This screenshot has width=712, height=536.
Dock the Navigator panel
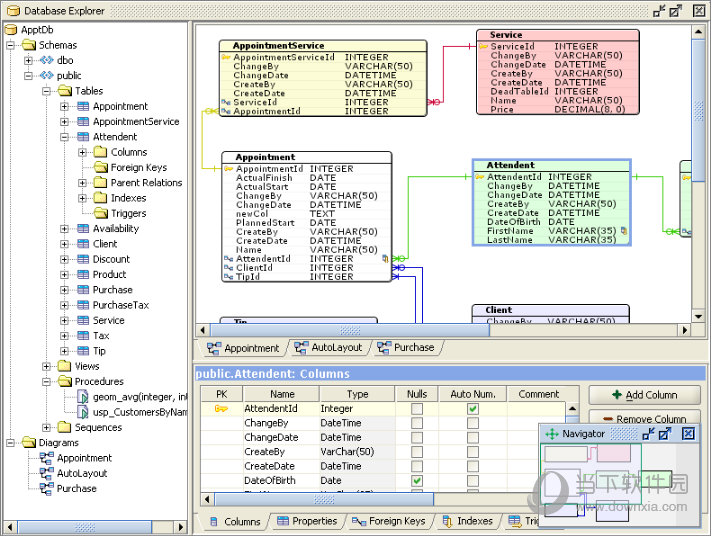click(x=648, y=434)
